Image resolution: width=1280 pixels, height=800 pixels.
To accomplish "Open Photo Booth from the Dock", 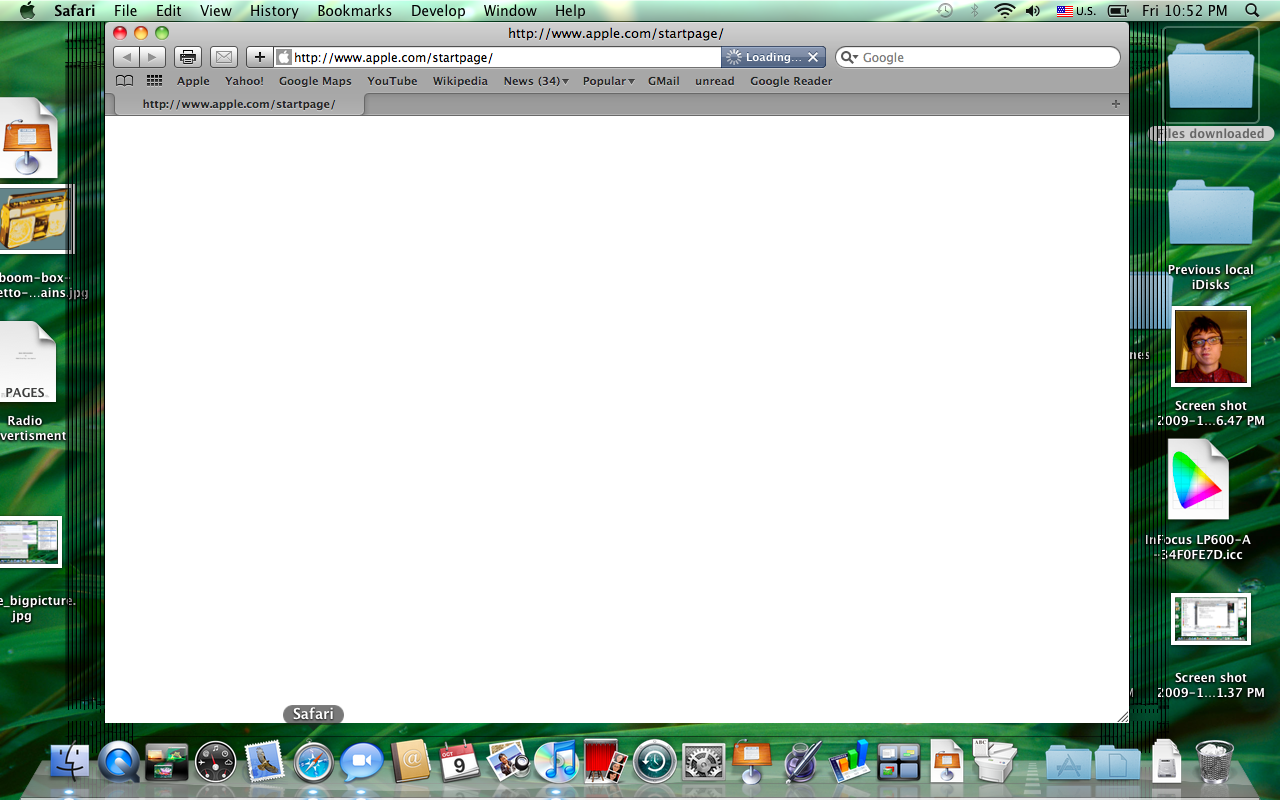I will [605, 763].
